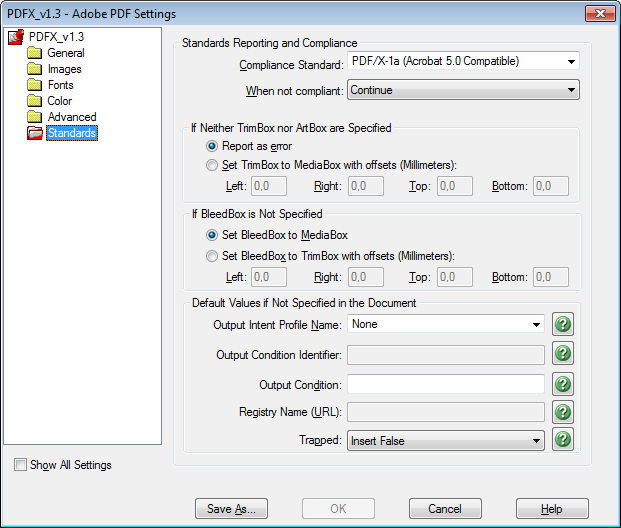This screenshot has height=528, width=621.
Task: Click the Output Intent Profile Name label
Action: pyautogui.click(x=277, y=325)
